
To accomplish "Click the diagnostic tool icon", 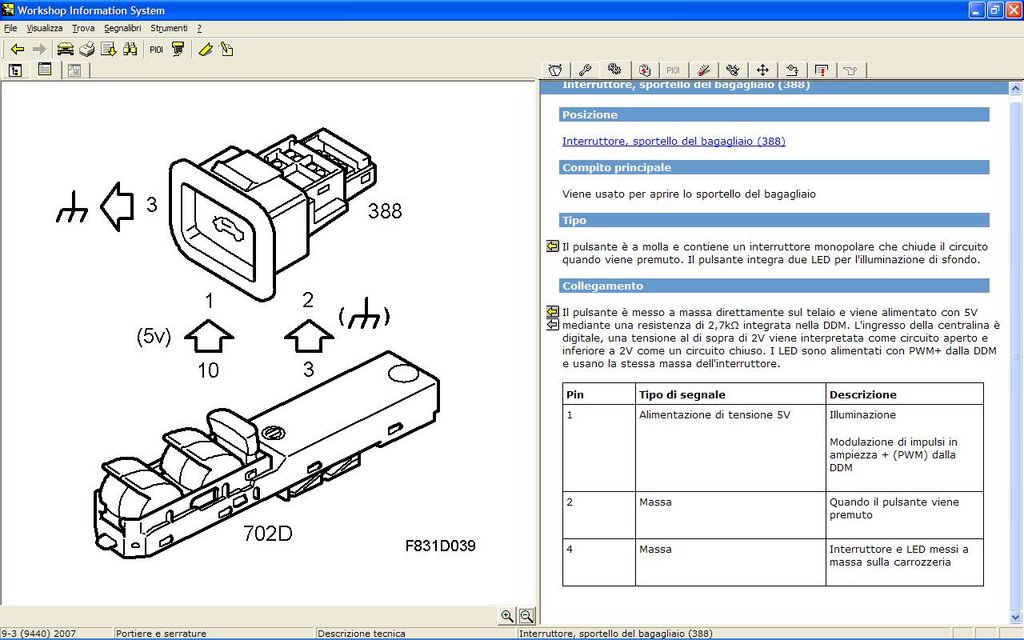I will pos(178,49).
